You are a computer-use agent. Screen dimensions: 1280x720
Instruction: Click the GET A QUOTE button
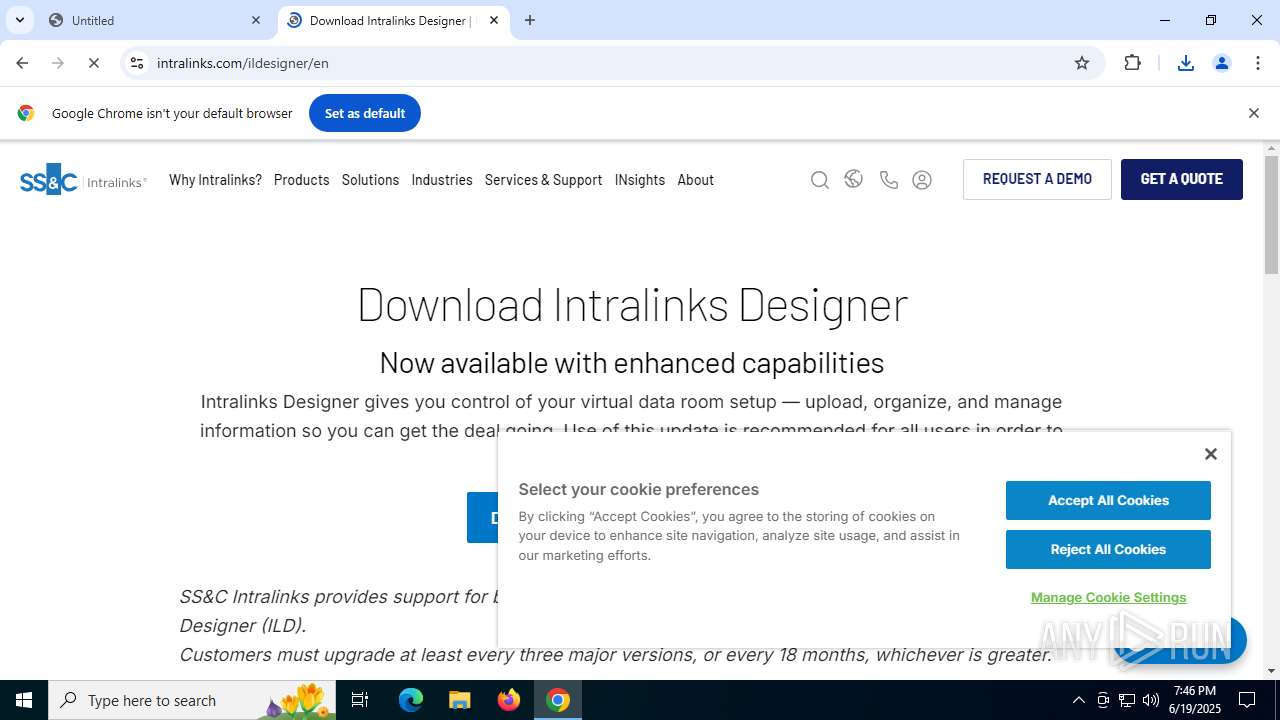[x=1181, y=179]
